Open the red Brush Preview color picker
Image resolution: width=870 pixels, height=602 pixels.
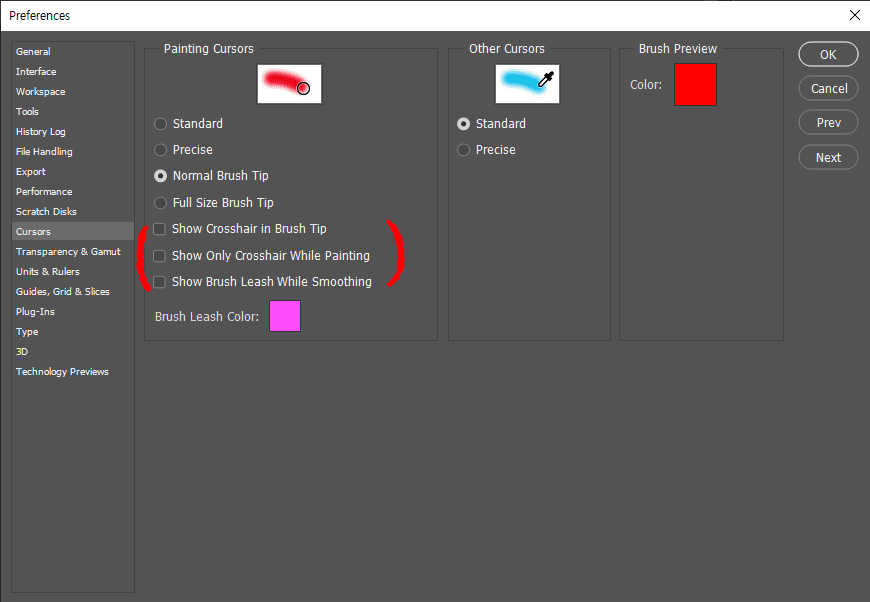click(x=695, y=85)
